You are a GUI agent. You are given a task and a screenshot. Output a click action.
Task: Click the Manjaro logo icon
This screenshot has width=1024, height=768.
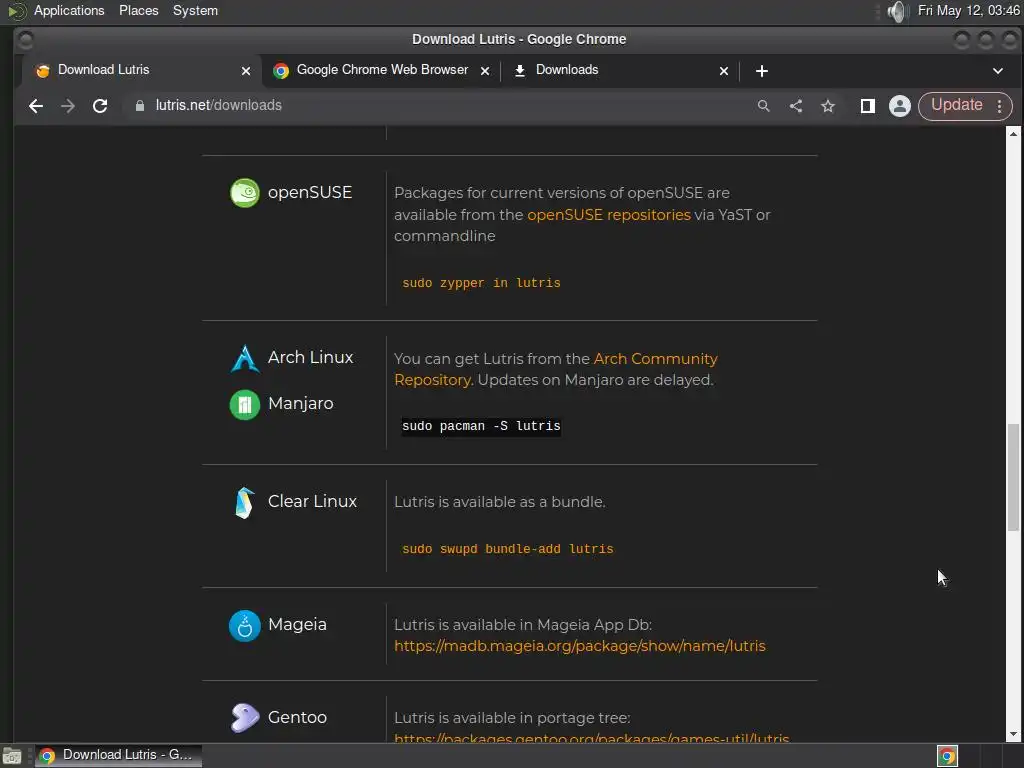click(x=245, y=404)
